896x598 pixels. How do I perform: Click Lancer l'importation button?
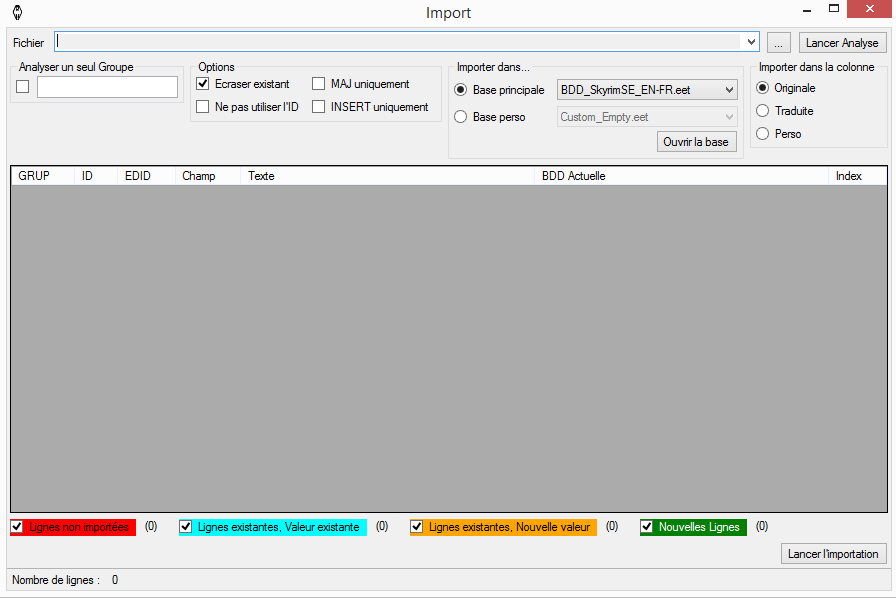[833, 554]
